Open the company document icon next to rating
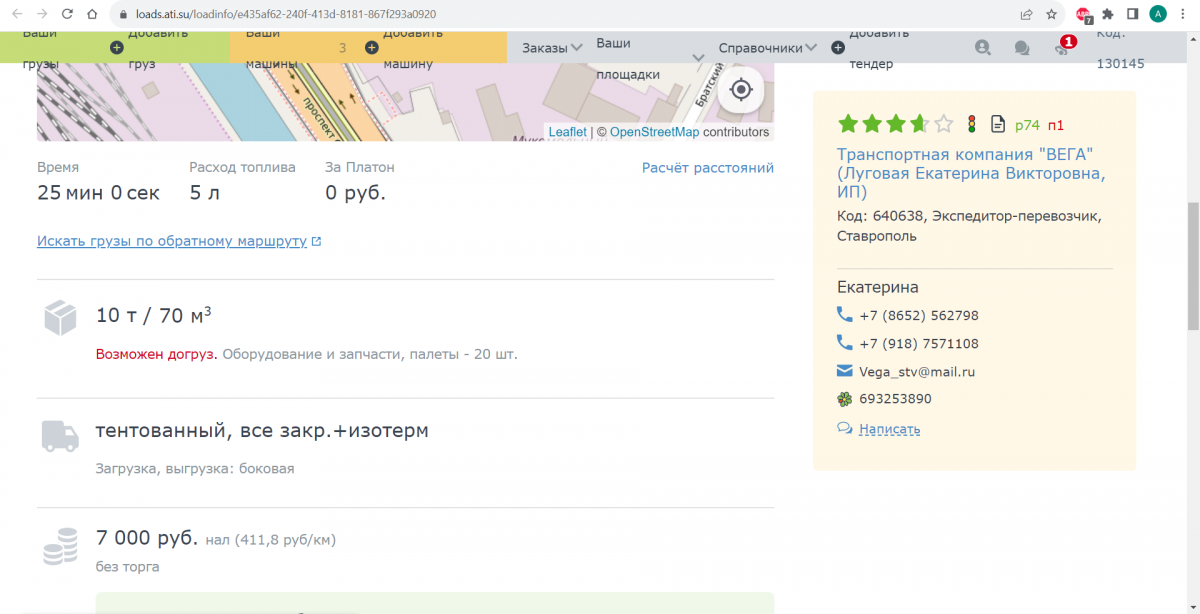The width and height of the screenshot is (1200, 614). (x=997, y=124)
